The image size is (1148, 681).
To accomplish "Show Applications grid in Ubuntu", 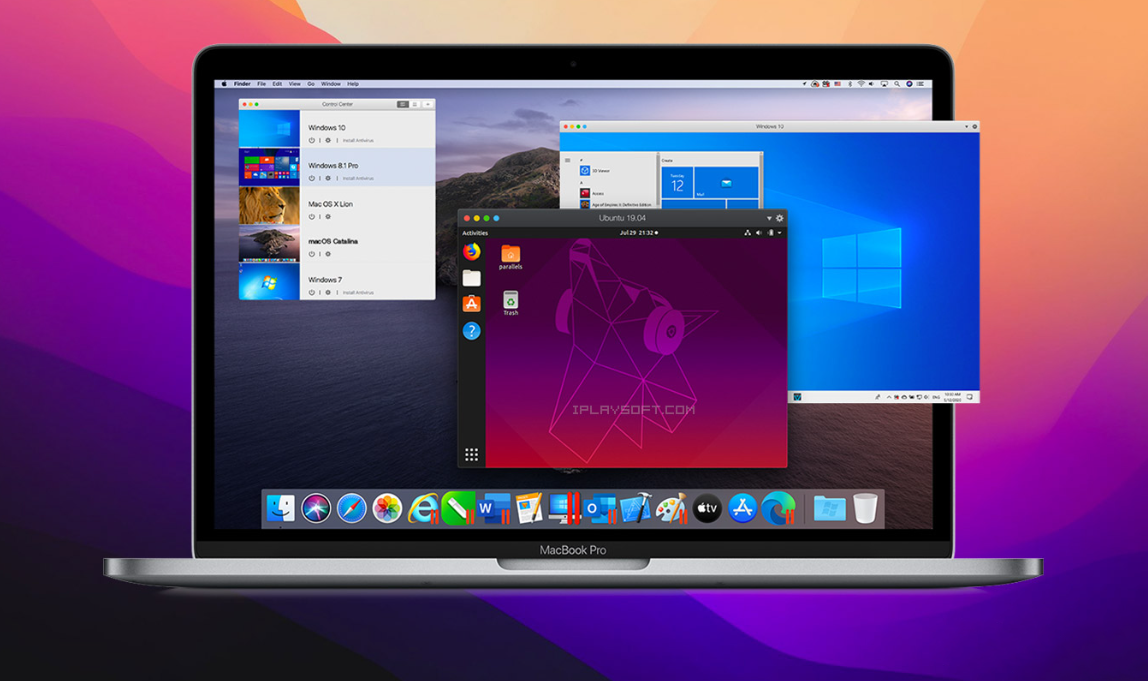I will click(x=472, y=455).
